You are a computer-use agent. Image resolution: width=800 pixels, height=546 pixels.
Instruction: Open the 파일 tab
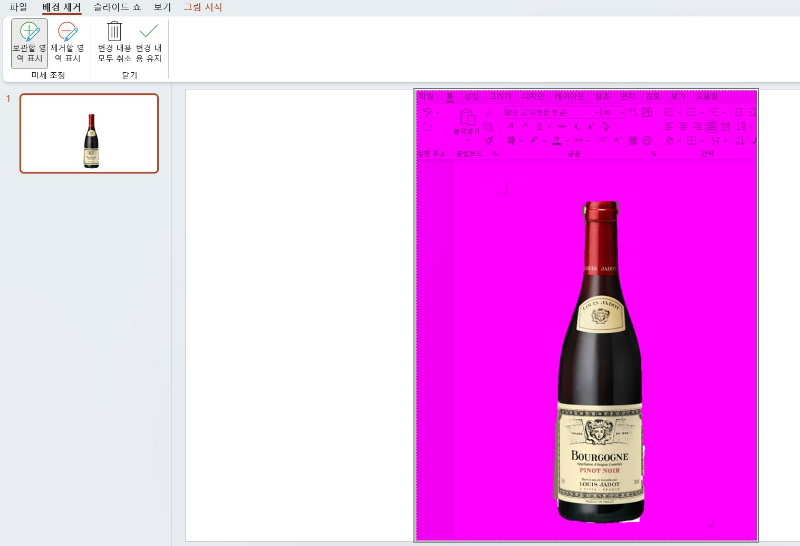point(18,7)
